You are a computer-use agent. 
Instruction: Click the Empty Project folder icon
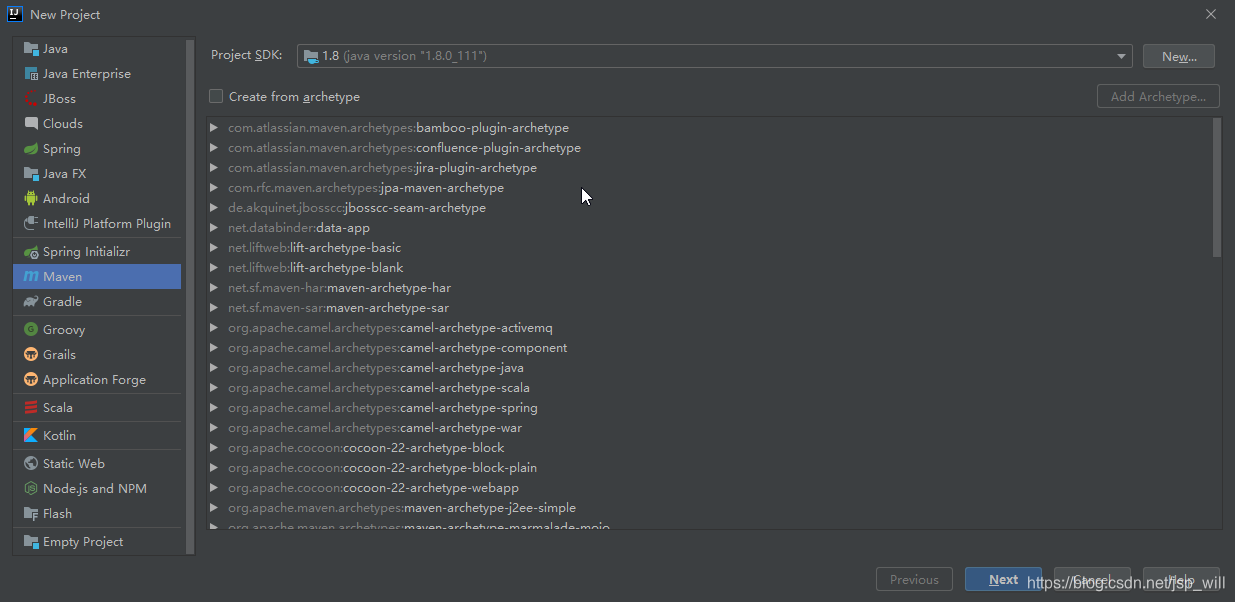31,541
